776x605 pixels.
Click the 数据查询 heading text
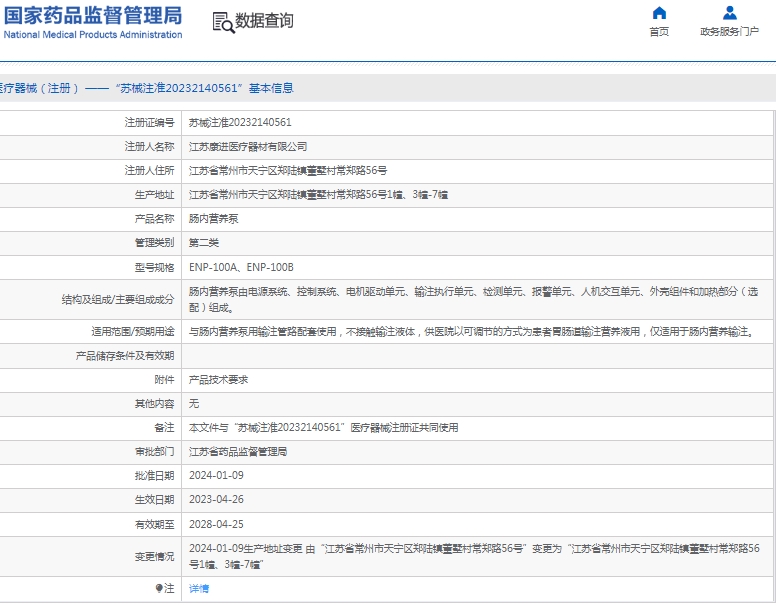264,21
